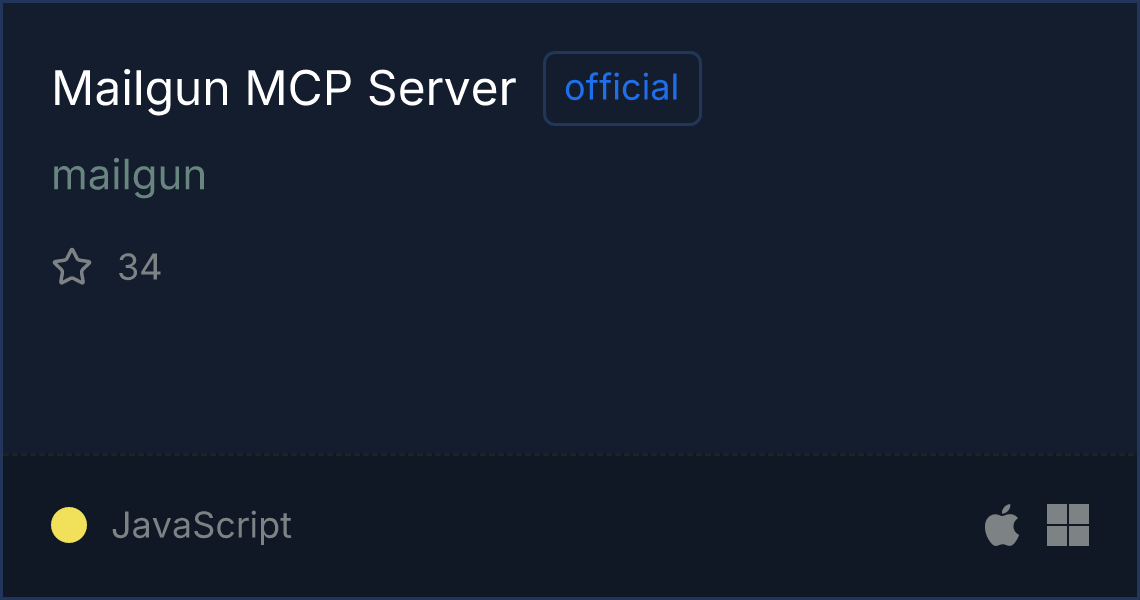Select the Apple macOS platform icon
Viewport: 1140px width, 600px height.
tap(1002, 524)
